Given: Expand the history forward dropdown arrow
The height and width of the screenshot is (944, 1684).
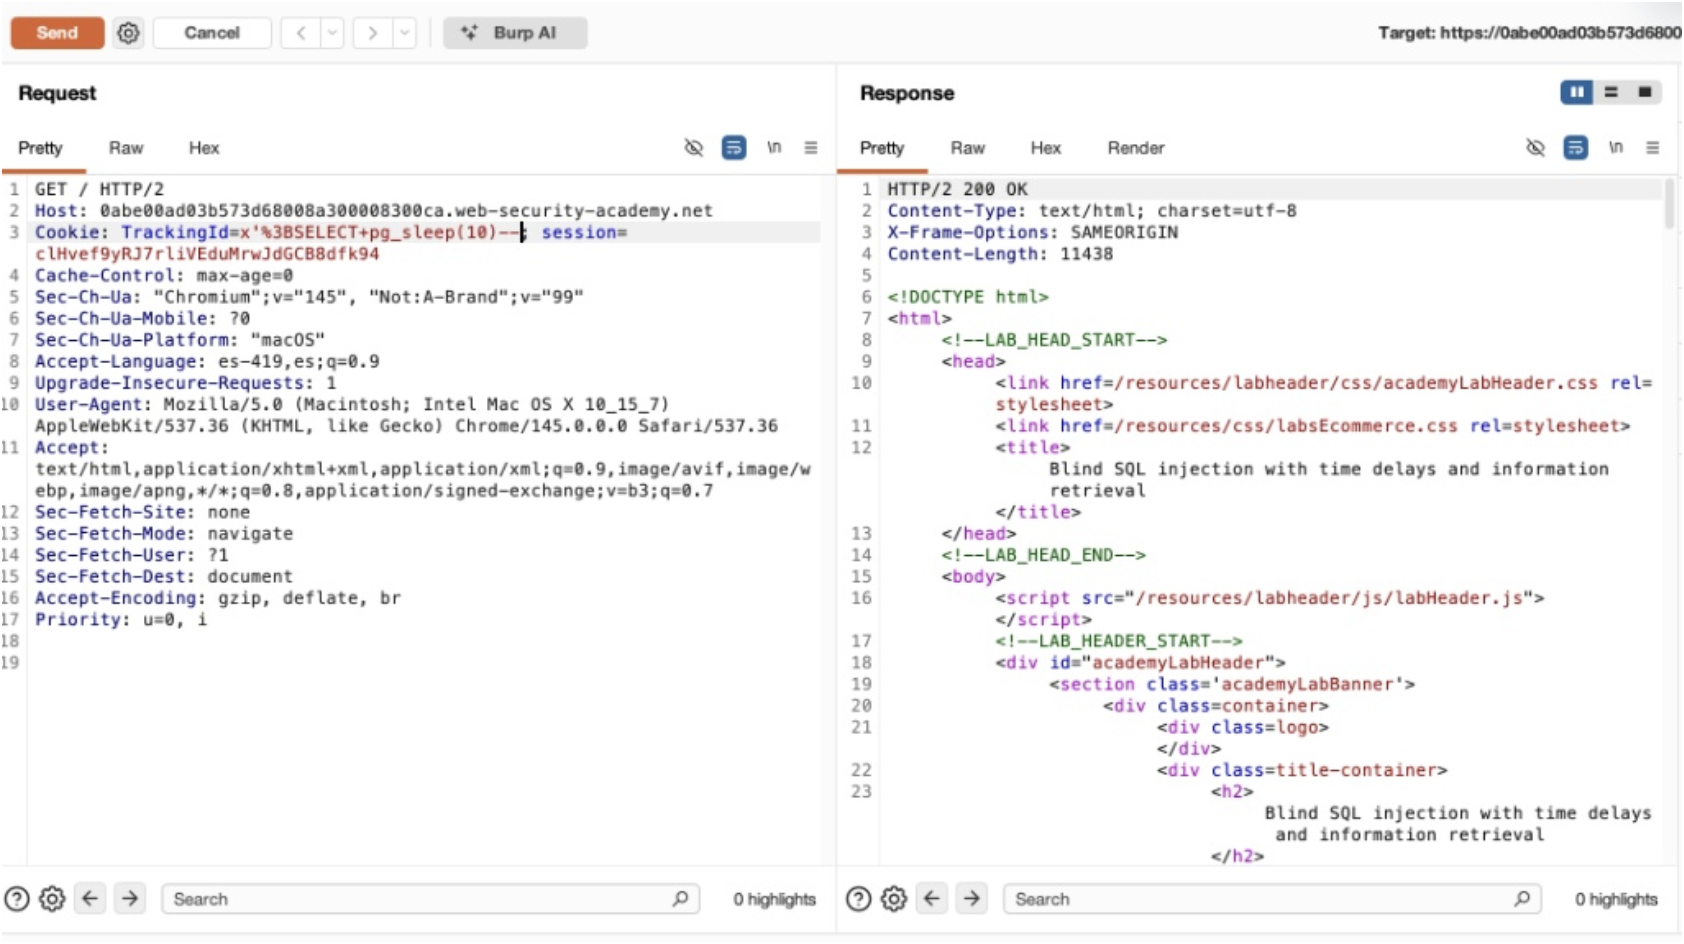Looking at the screenshot, I should tap(404, 33).
